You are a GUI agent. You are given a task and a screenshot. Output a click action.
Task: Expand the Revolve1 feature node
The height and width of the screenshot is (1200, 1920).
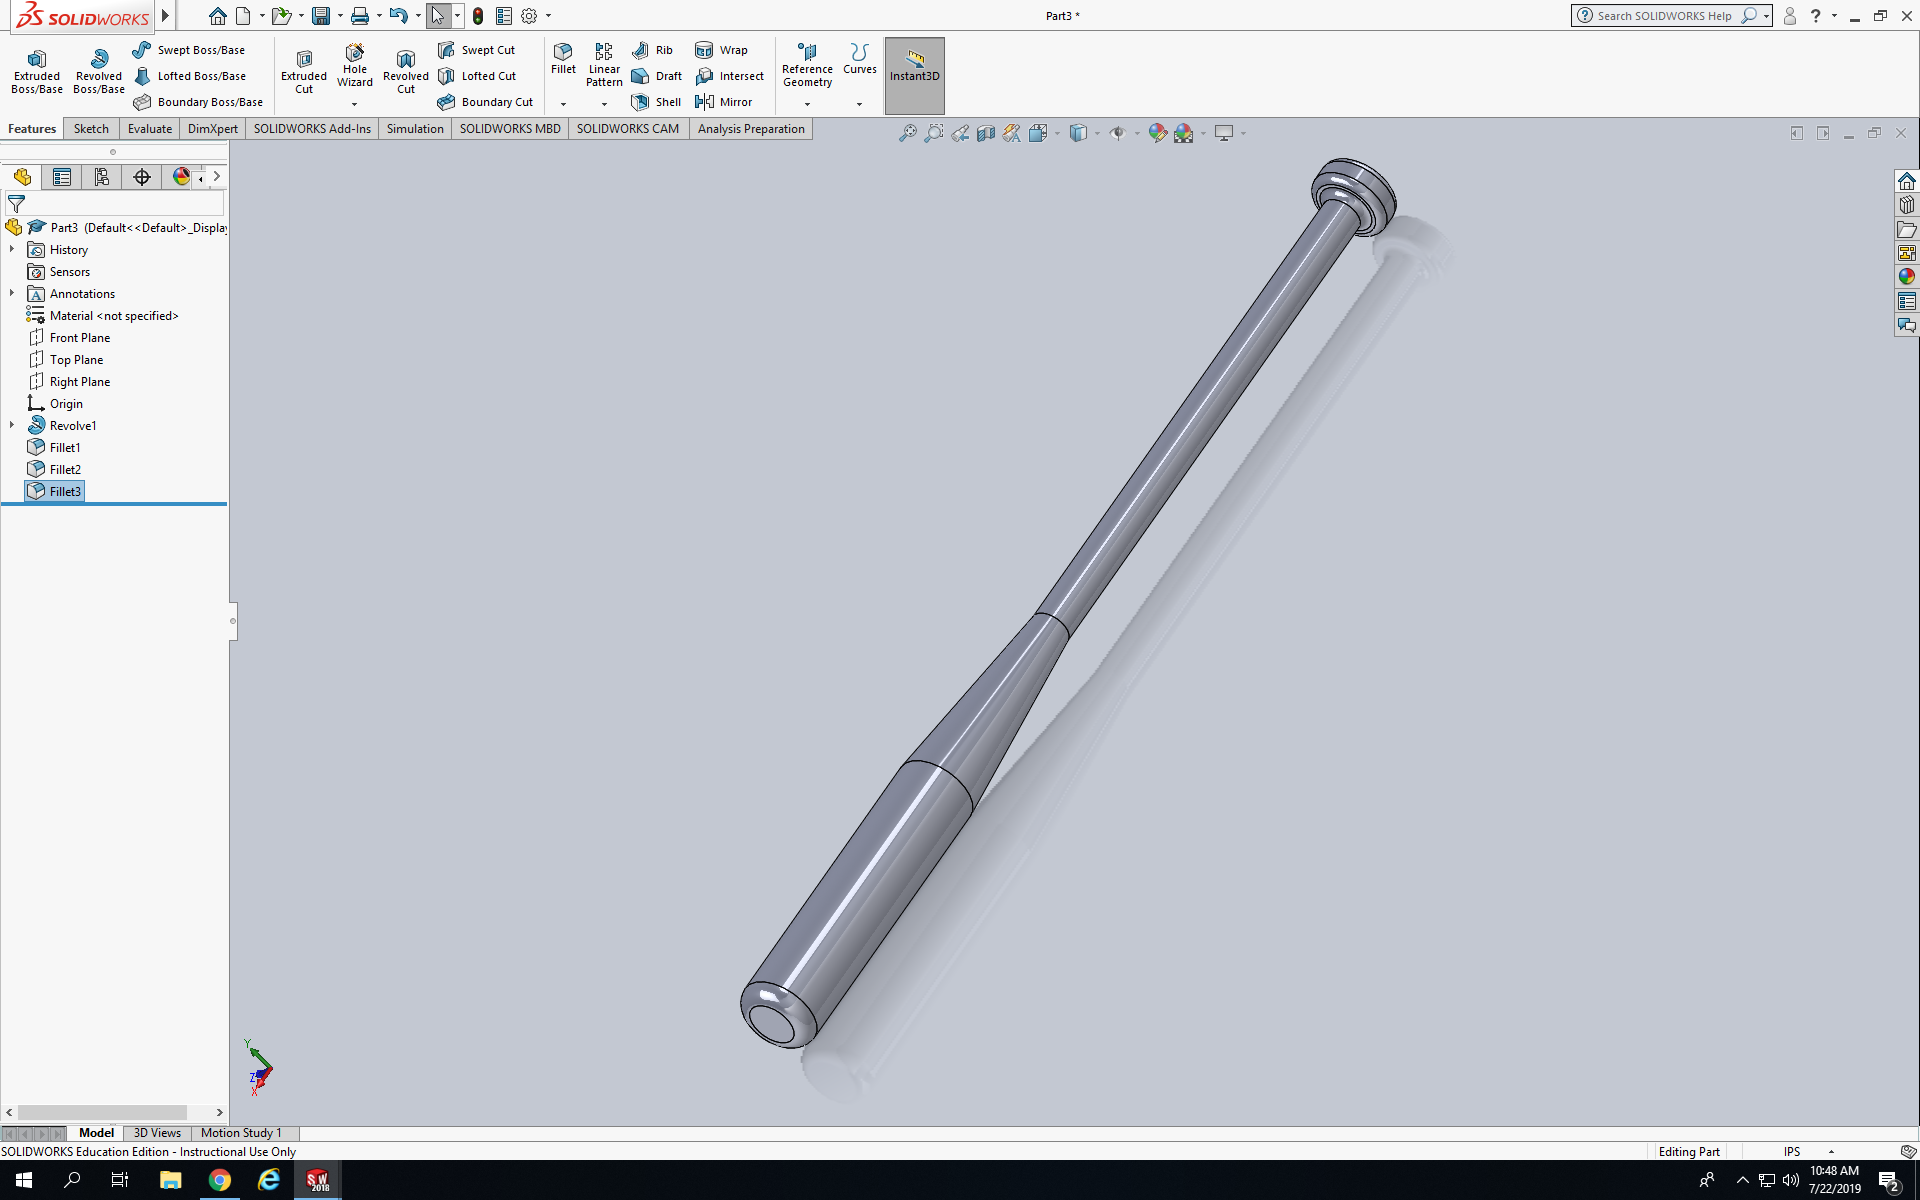12,425
